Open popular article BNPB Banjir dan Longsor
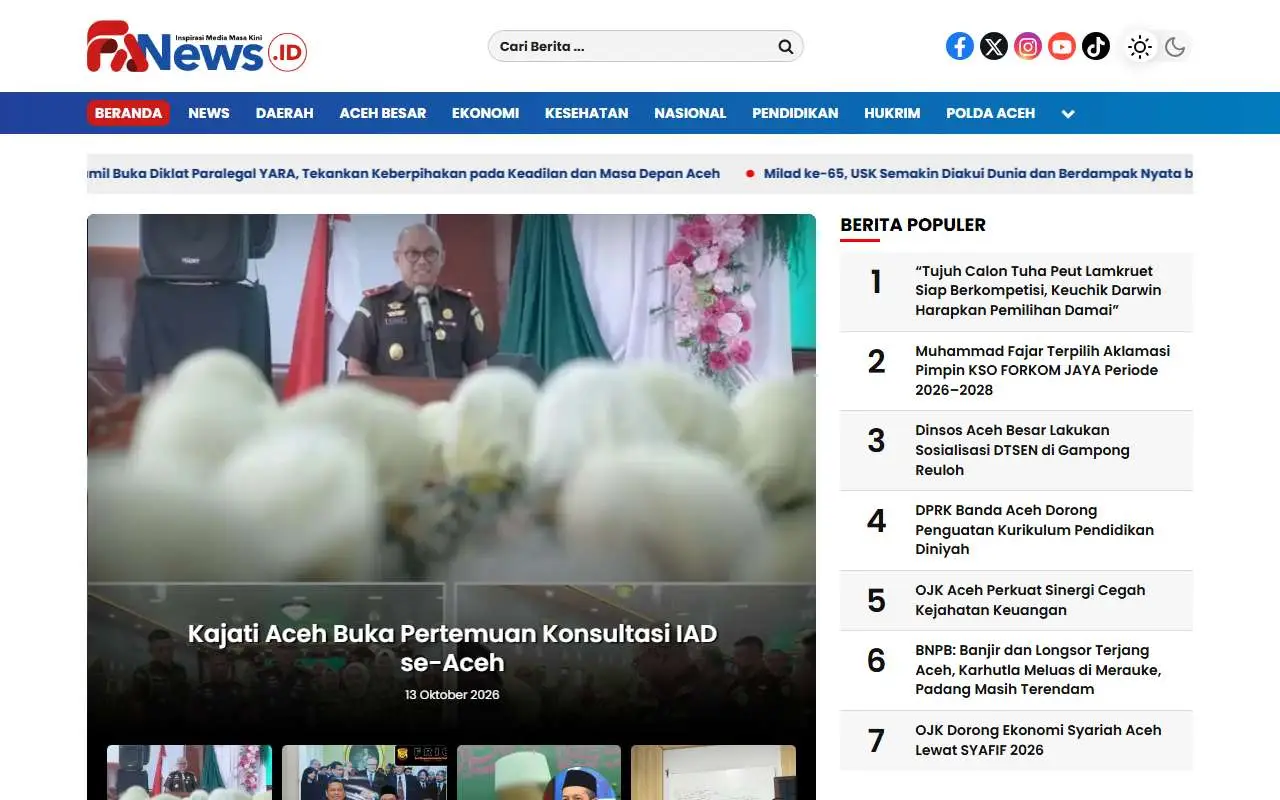 click(x=1038, y=670)
